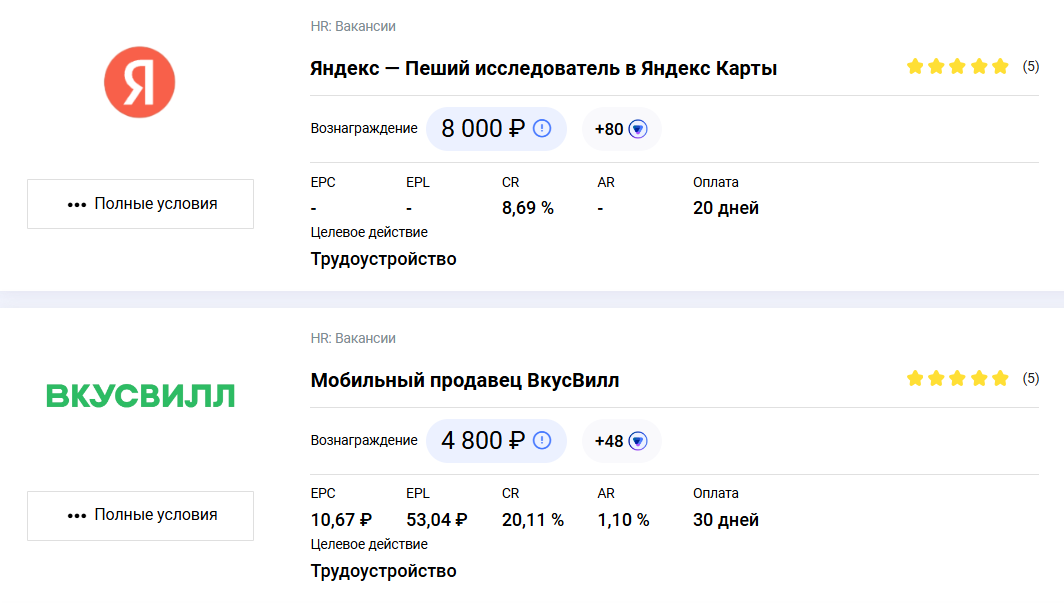
Task: Click the EPL value 53,04 ₽
Action: (x=437, y=520)
